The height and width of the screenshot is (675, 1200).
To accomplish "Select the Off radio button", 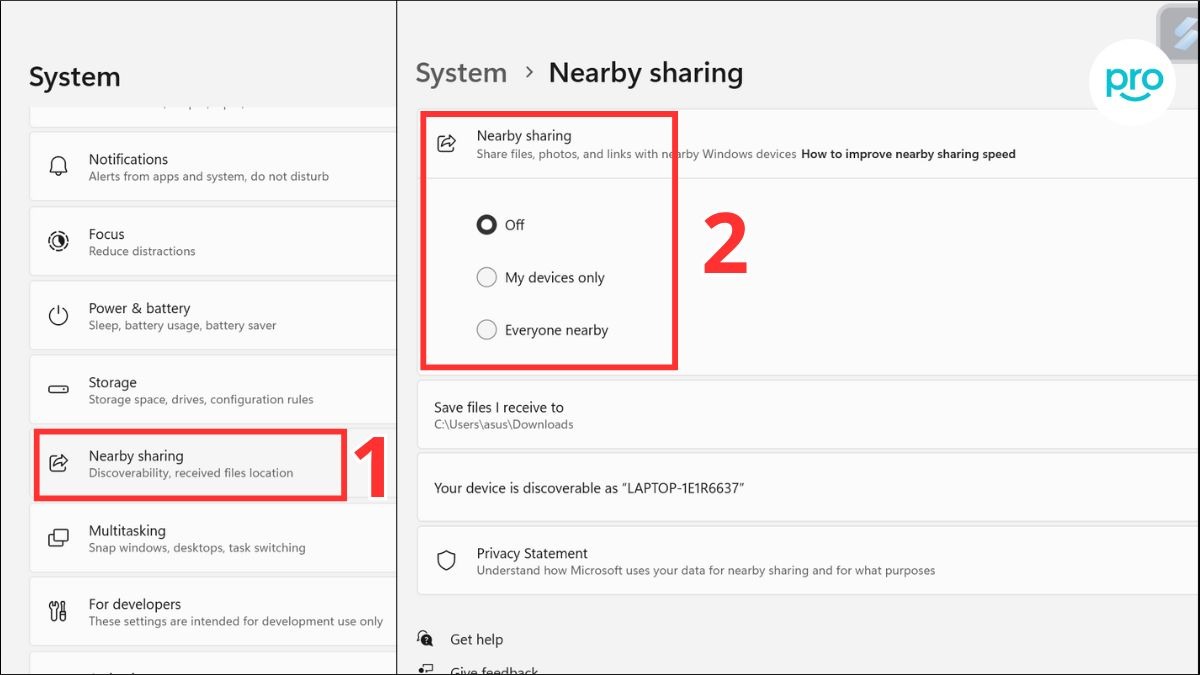I will pos(487,225).
